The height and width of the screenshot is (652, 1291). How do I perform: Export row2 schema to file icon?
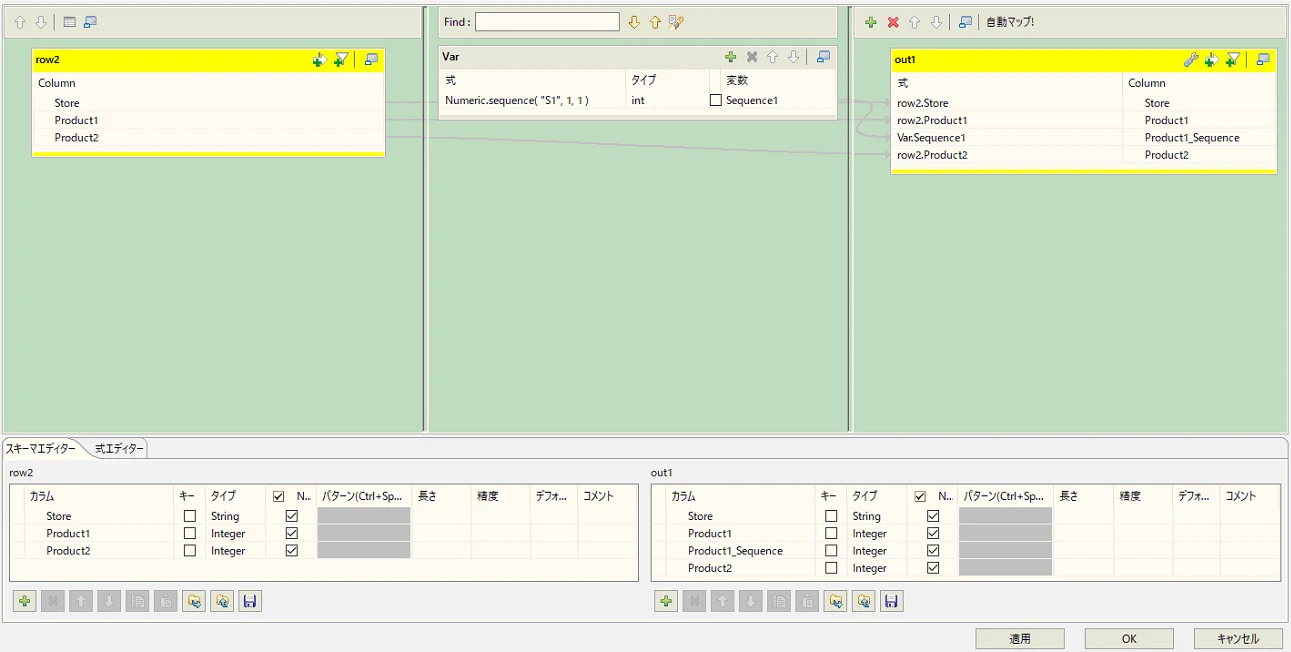coord(222,601)
